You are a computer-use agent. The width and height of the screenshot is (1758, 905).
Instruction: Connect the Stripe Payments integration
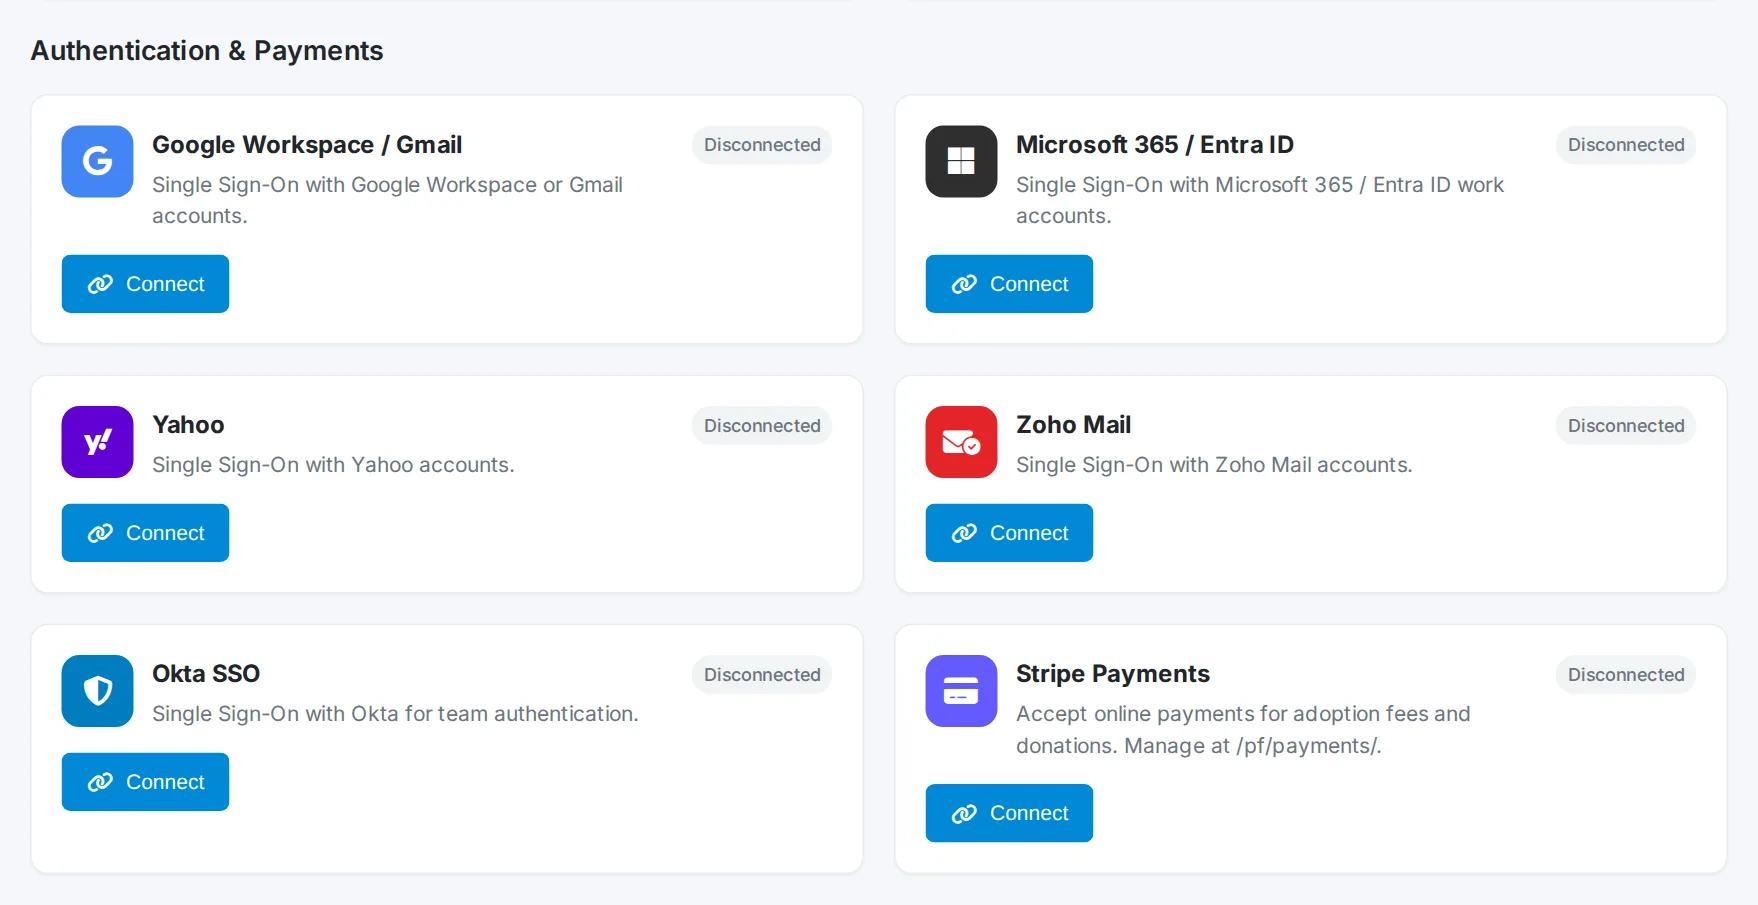coord(1009,813)
